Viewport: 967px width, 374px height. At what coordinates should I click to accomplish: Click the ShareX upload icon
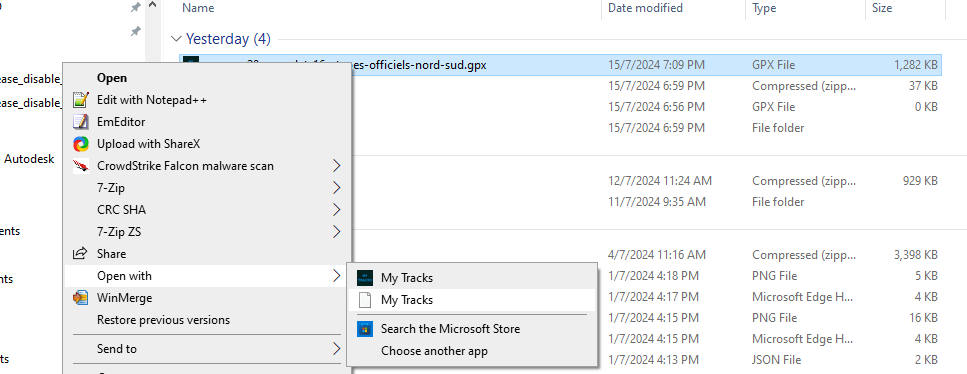(81, 144)
